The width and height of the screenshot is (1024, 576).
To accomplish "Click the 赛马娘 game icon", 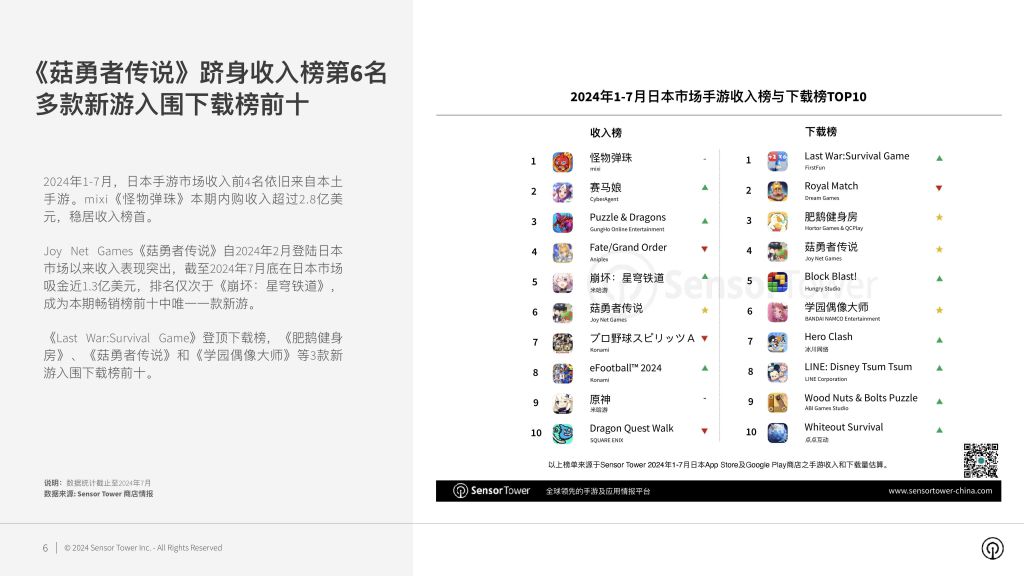I will point(562,192).
